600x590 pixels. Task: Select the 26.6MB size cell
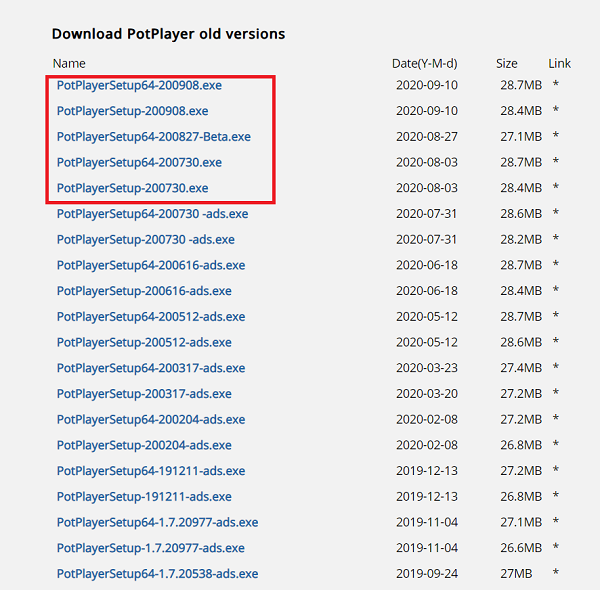point(521,548)
